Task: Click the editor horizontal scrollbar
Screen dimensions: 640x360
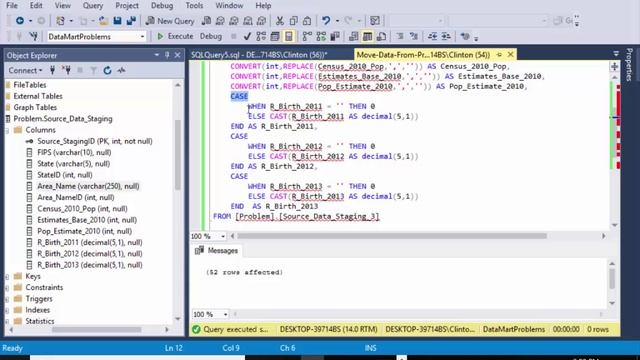Action: 392,236
